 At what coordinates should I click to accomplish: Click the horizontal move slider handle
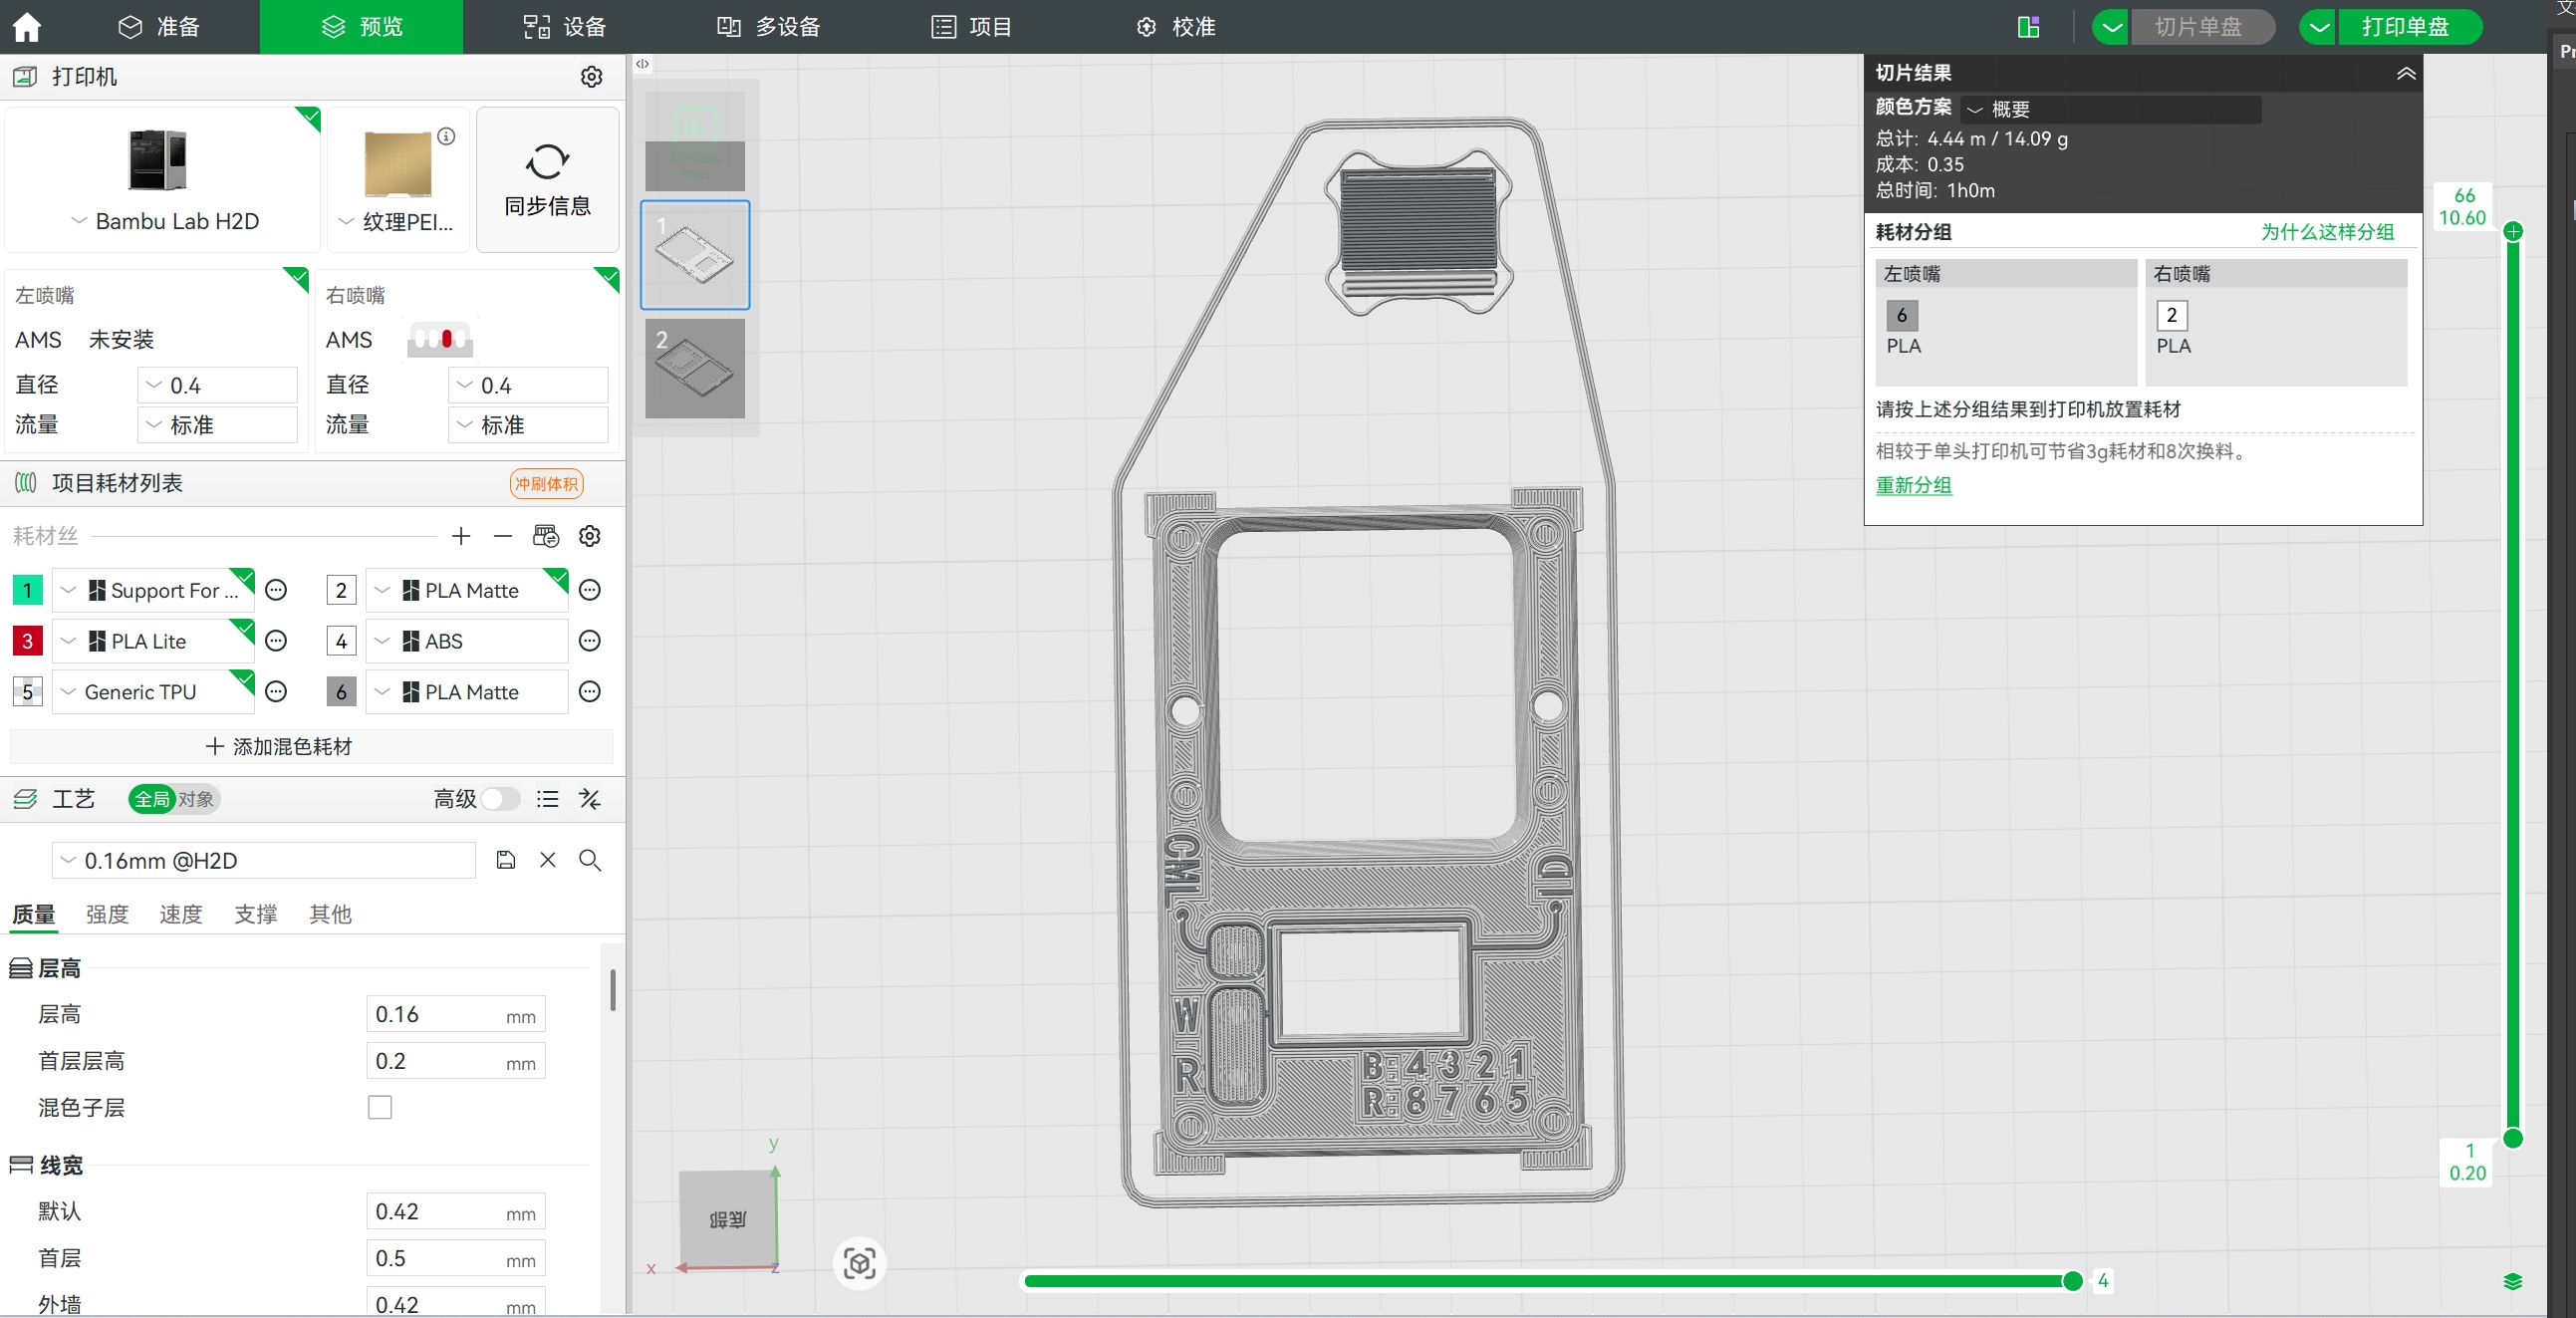pyautogui.click(x=2073, y=1283)
